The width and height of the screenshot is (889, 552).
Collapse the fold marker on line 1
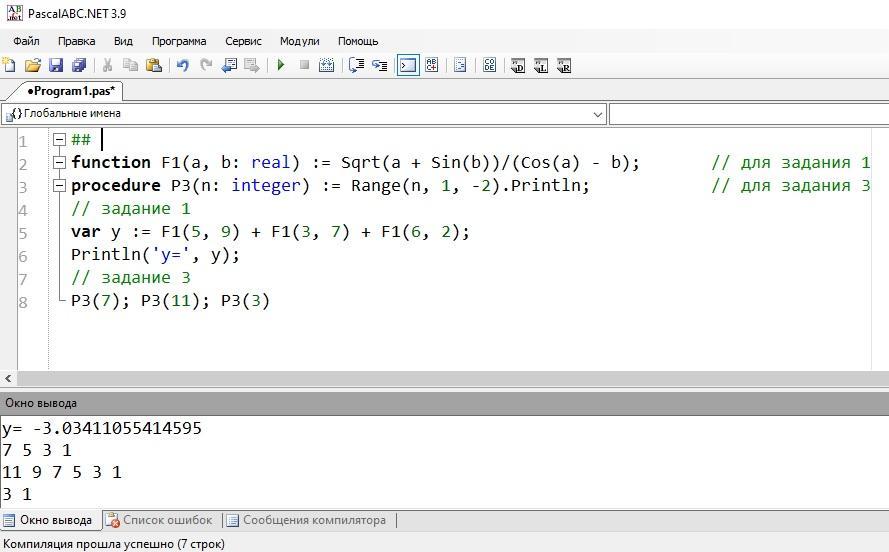(59, 139)
